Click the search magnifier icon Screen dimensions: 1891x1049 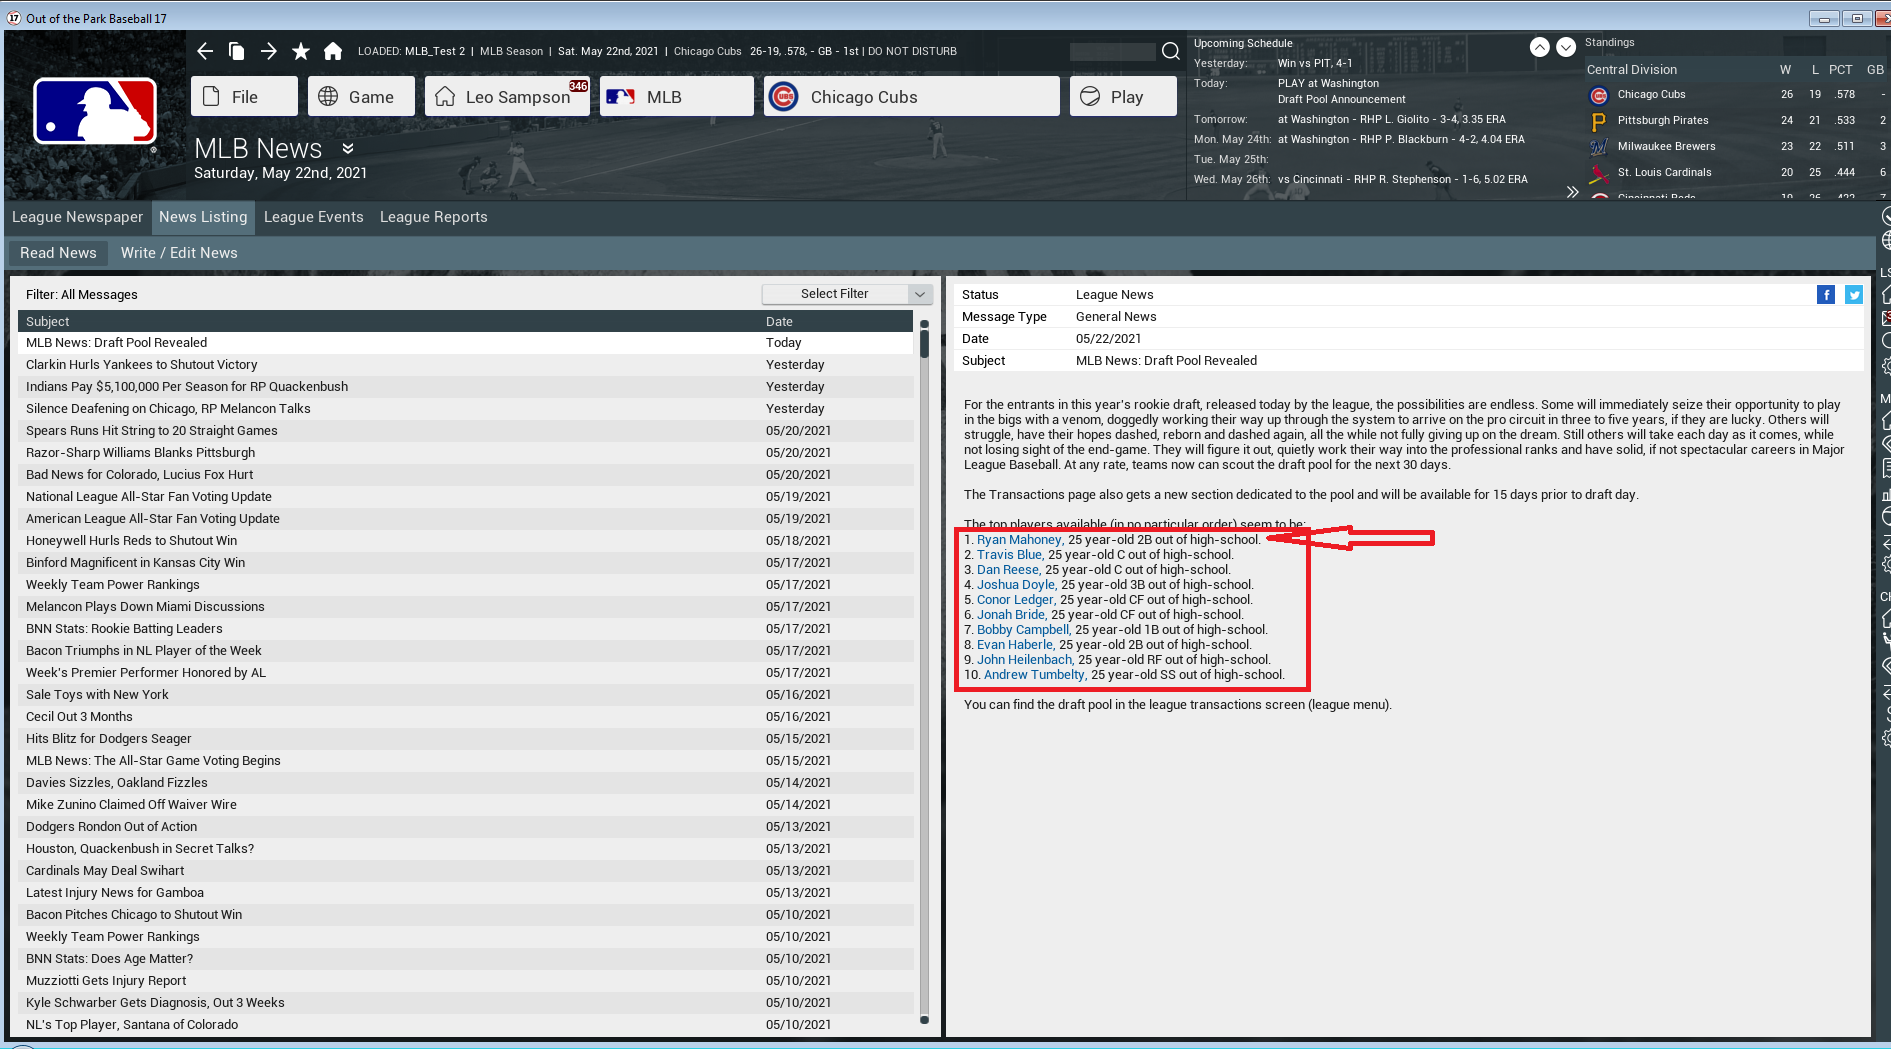(1171, 51)
